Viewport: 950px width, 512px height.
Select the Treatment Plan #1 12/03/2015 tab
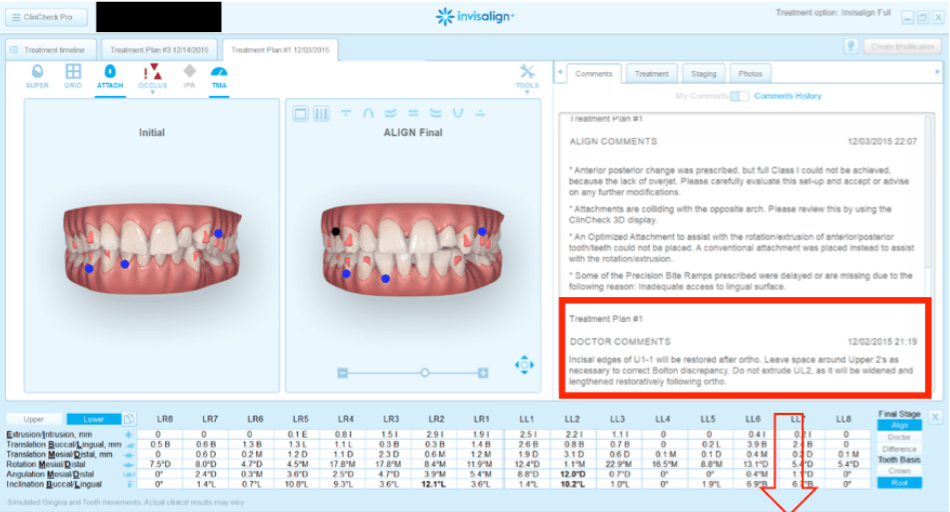(x=280, y=50)
